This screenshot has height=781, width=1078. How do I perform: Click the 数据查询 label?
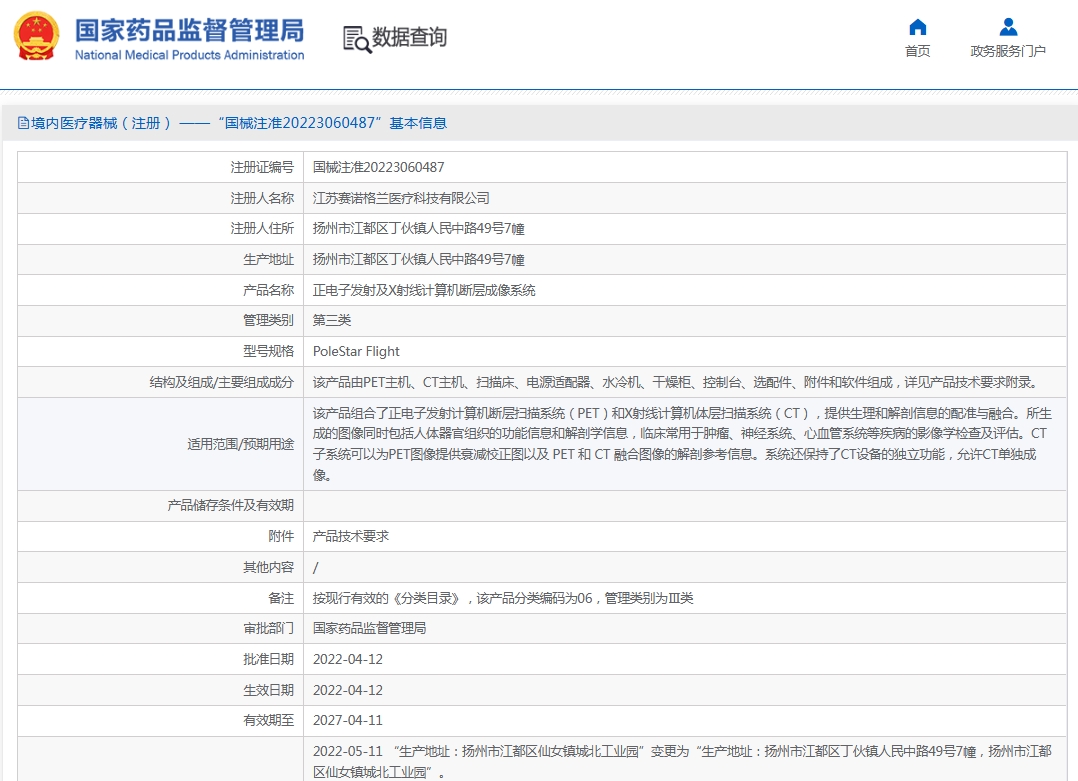click(409, 37)
